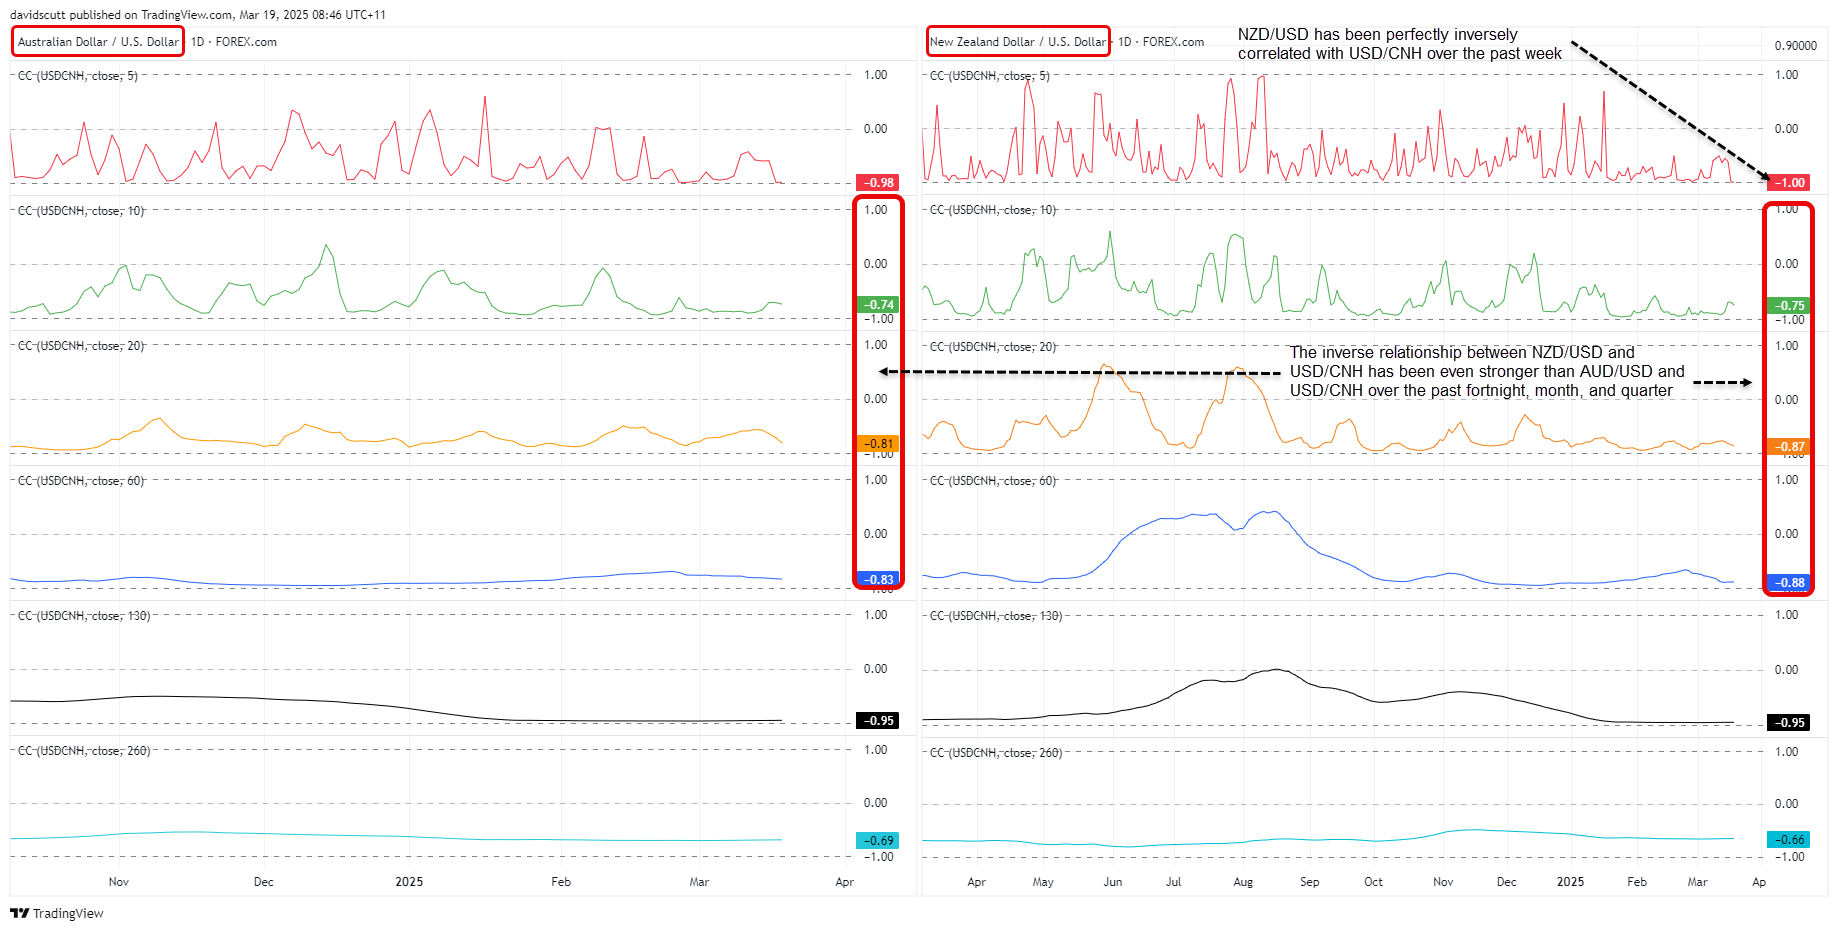Click the green -0.75 correlation value label
1838x931 pixels.
tap(1788, 306)
